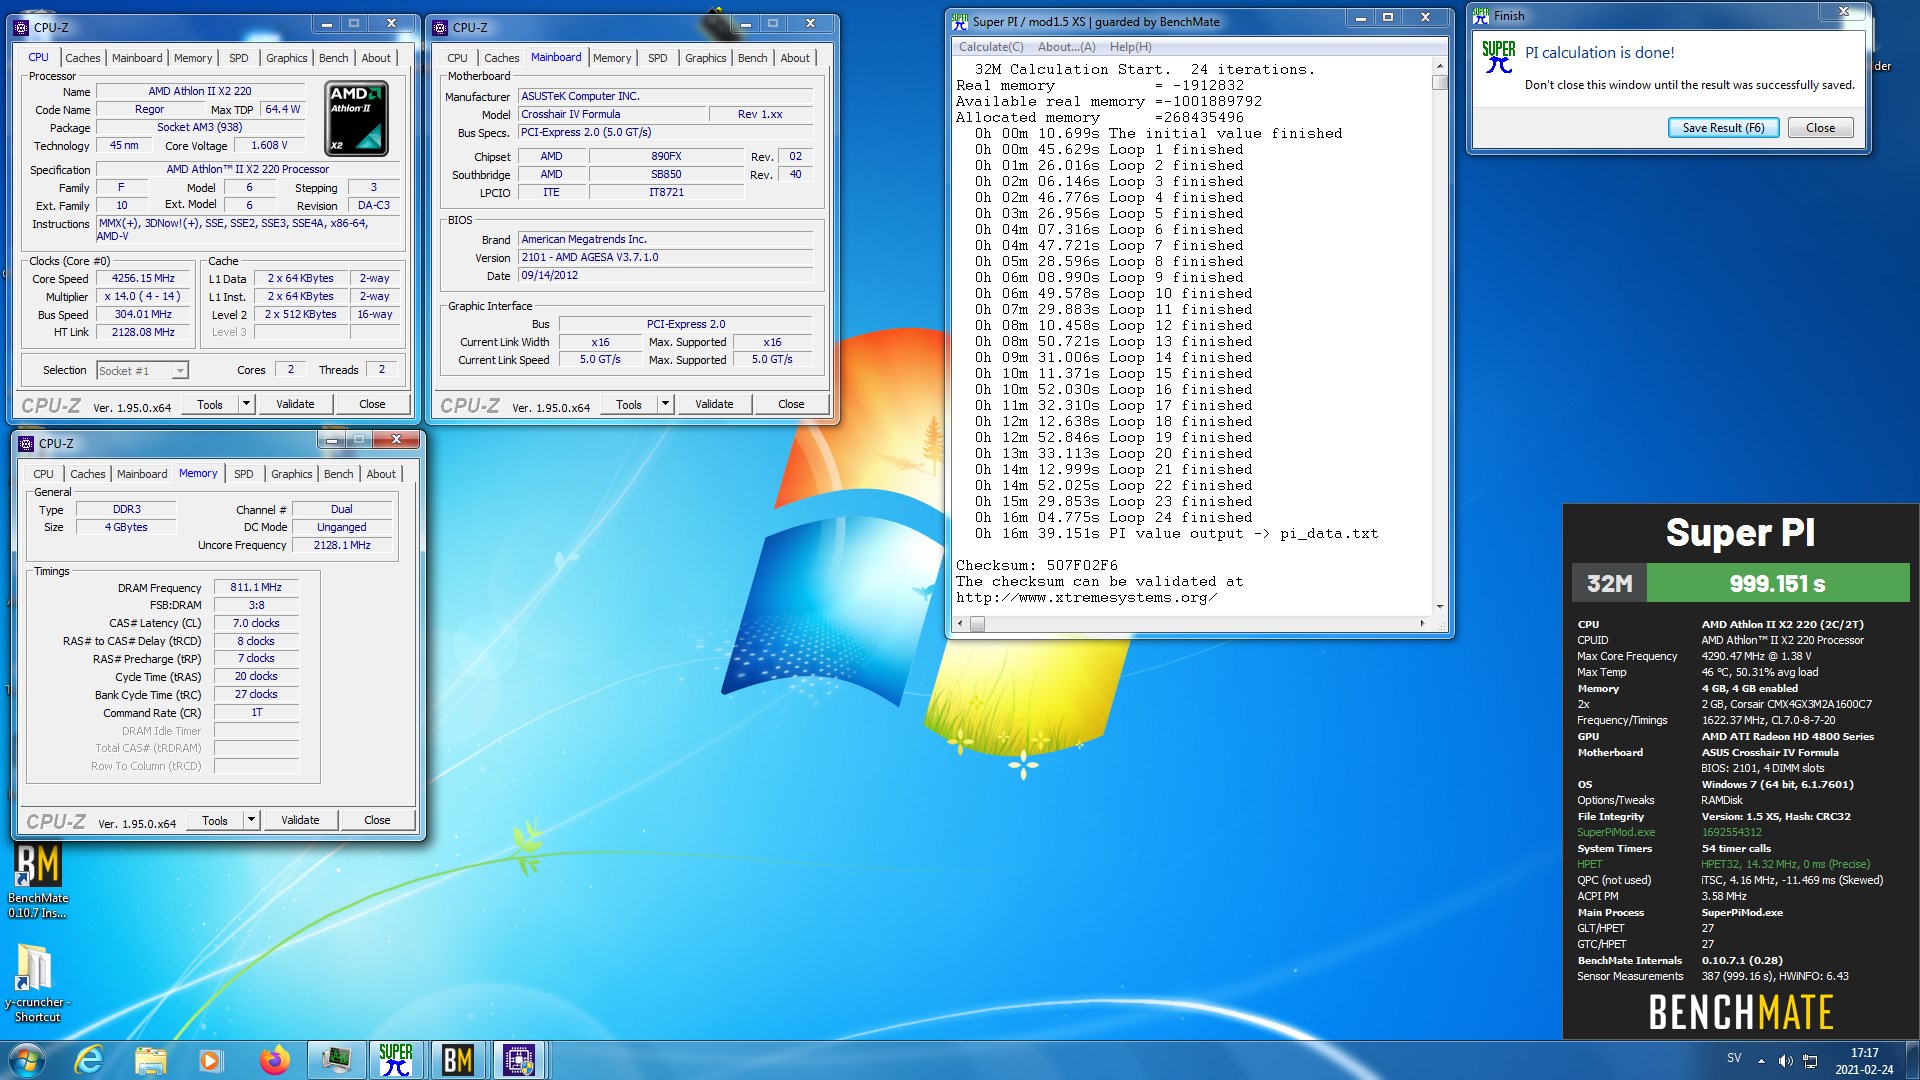The height and width of the screenshot is (1080, 1920).
Task: Open Mainboard tab in CPU tab window
Action: tap(137, 58)
